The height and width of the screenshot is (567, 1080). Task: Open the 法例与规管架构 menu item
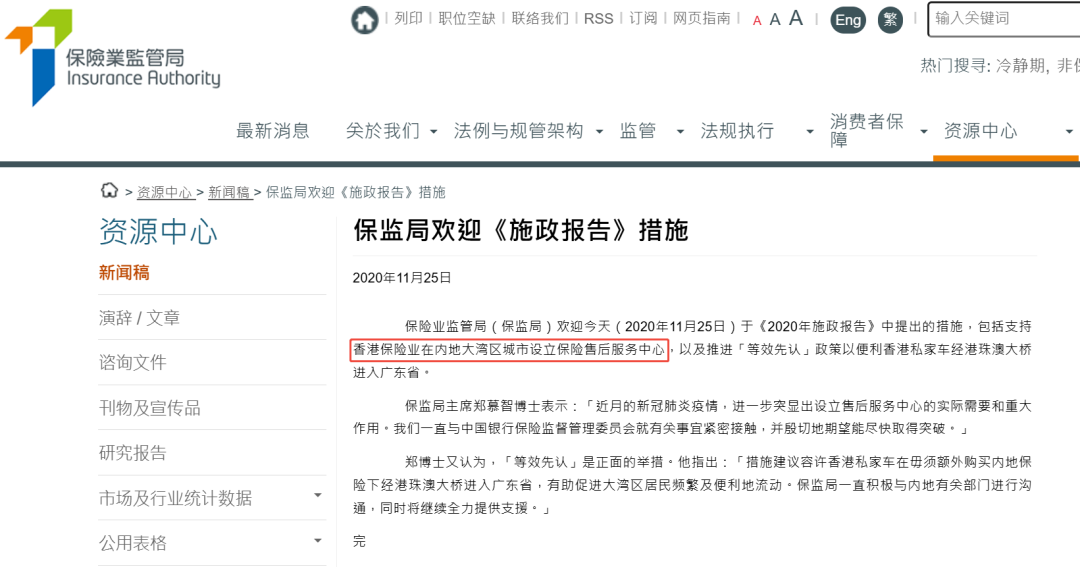(x=519, y=130)
